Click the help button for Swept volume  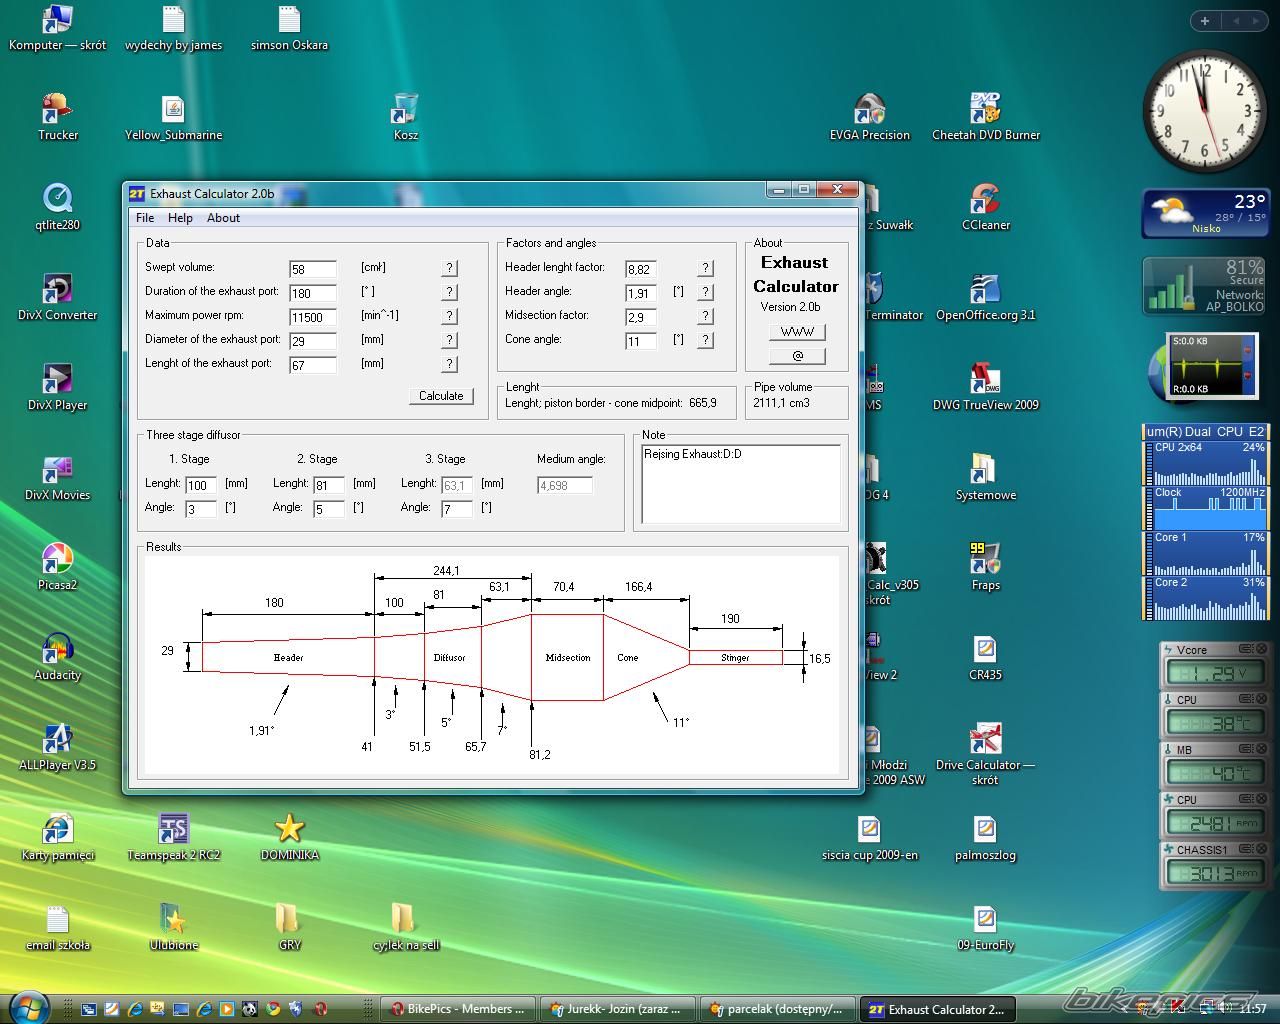point(450,268)
